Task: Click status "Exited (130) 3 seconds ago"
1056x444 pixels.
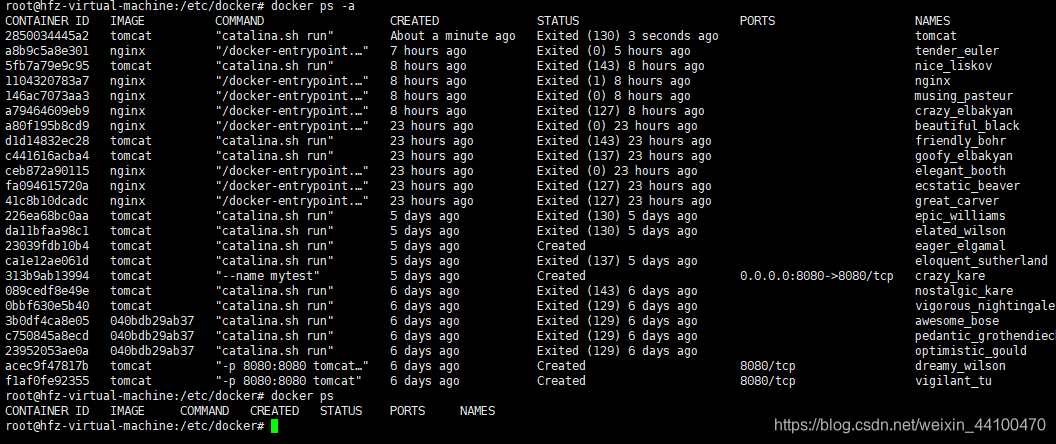Action: tap(628, 36)
